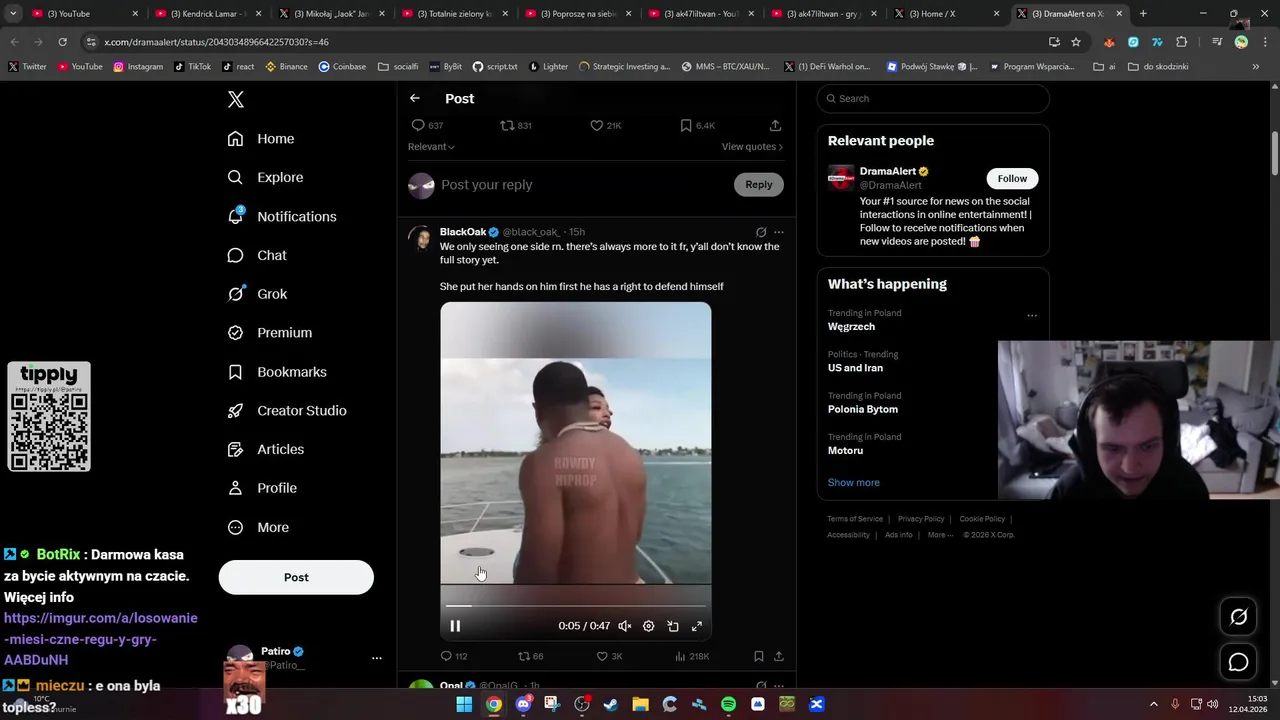Enter fullscreen on the video
Screen dimensions: 1280x720
(x=697, y=626)
